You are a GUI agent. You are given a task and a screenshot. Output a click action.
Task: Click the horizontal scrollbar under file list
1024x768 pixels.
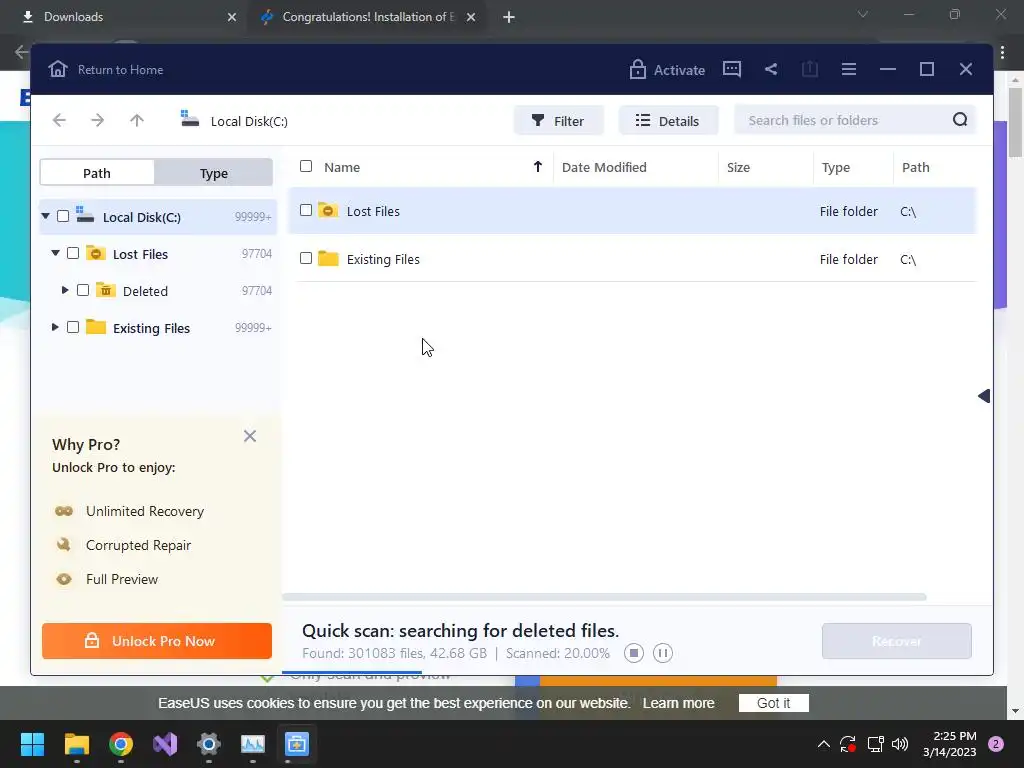(x=604, y=597)
